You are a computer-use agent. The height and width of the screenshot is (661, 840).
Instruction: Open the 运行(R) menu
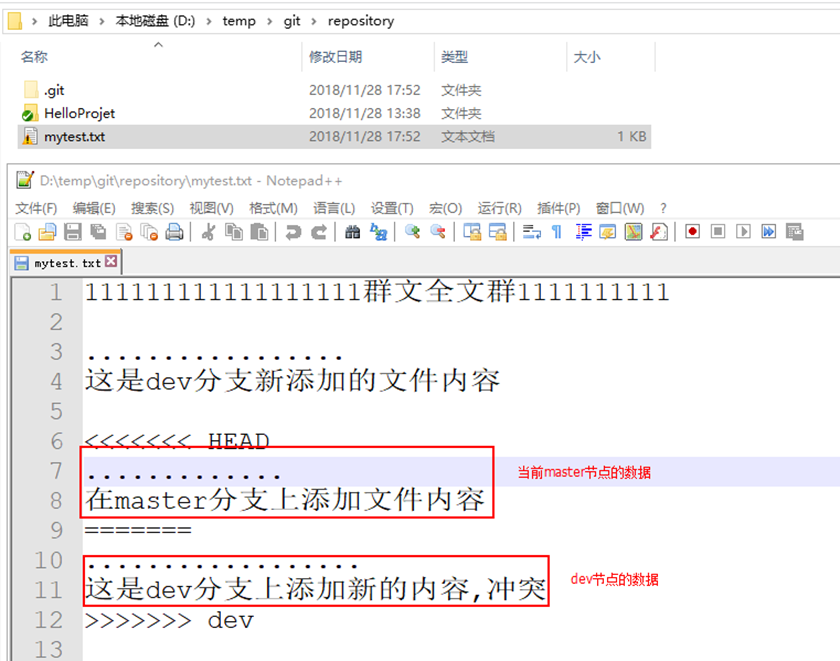[x=499, y=208]
